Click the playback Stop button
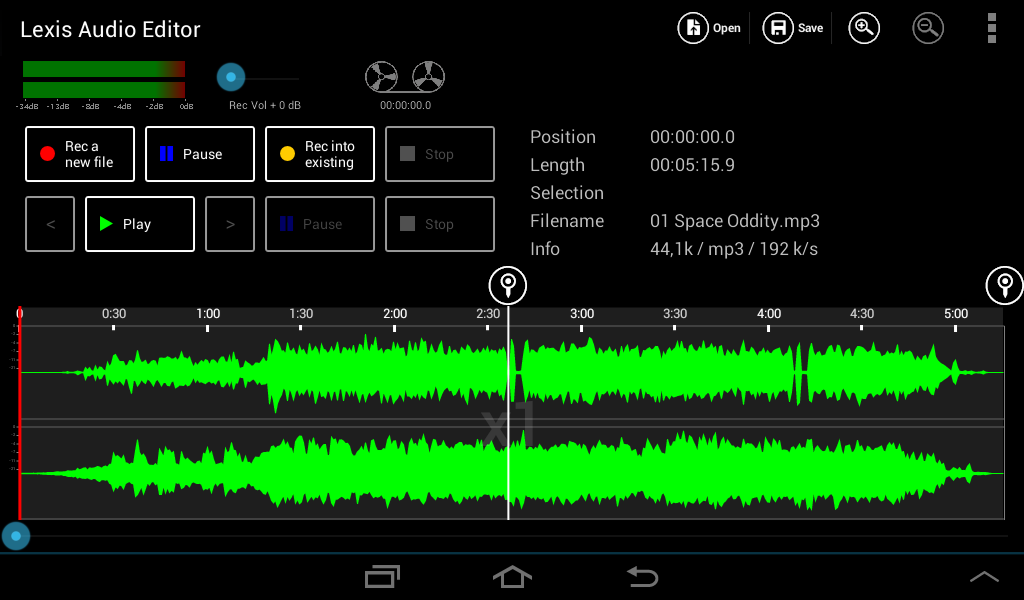 click(x=440, y=224)
